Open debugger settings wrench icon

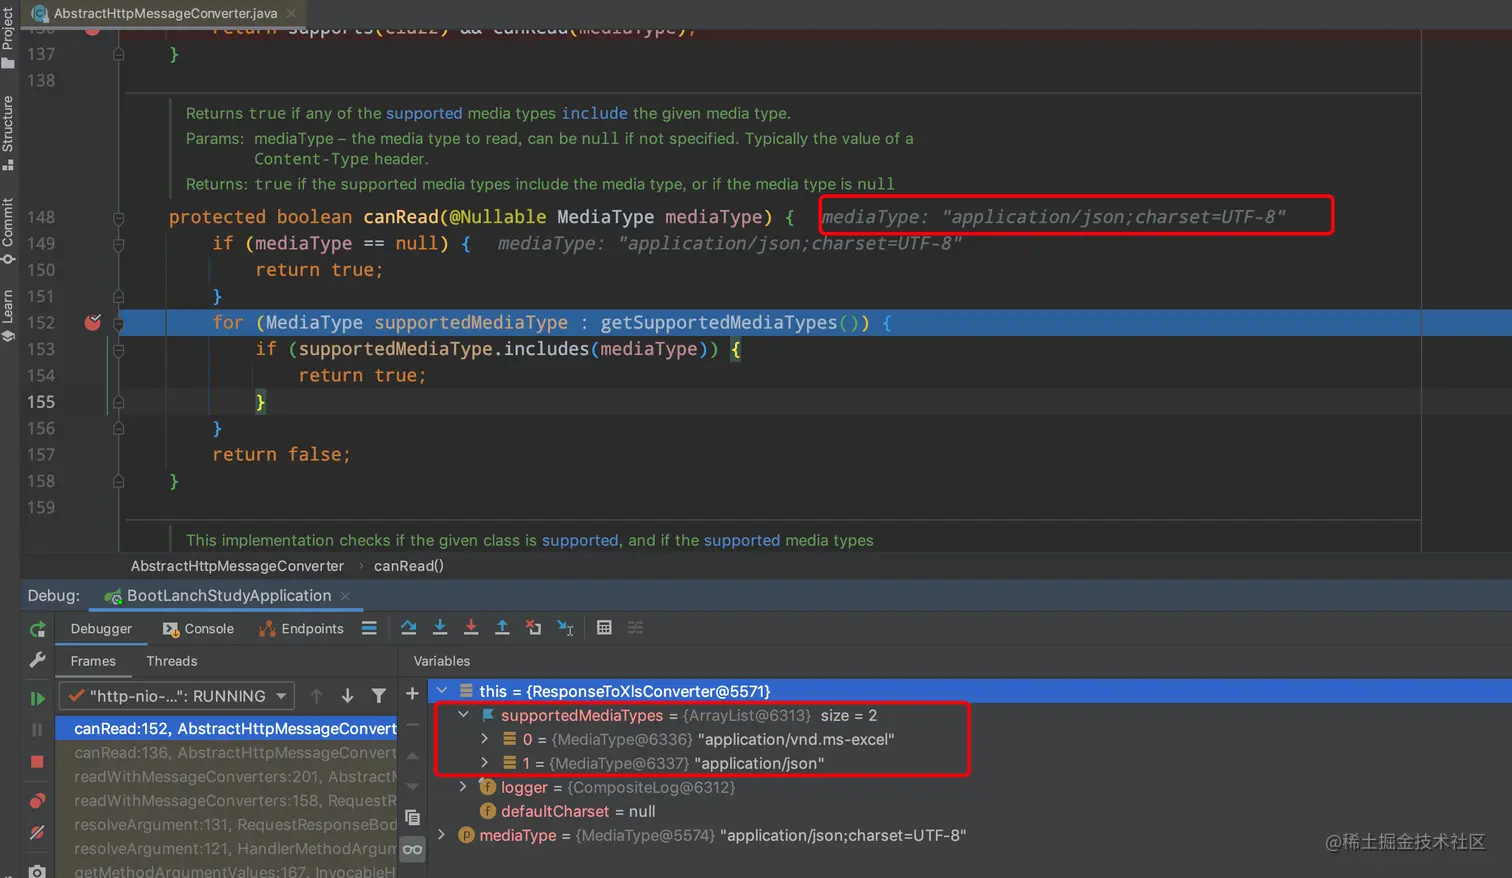click(37, 660)
